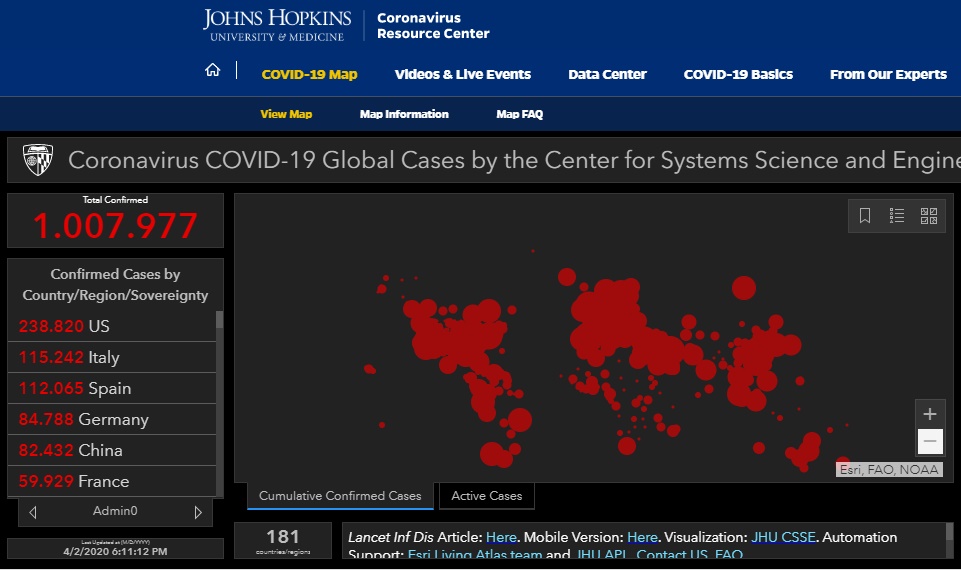
Task: Click the country list scrollbar
Action: pyautogui.click(x=219, y=400)
